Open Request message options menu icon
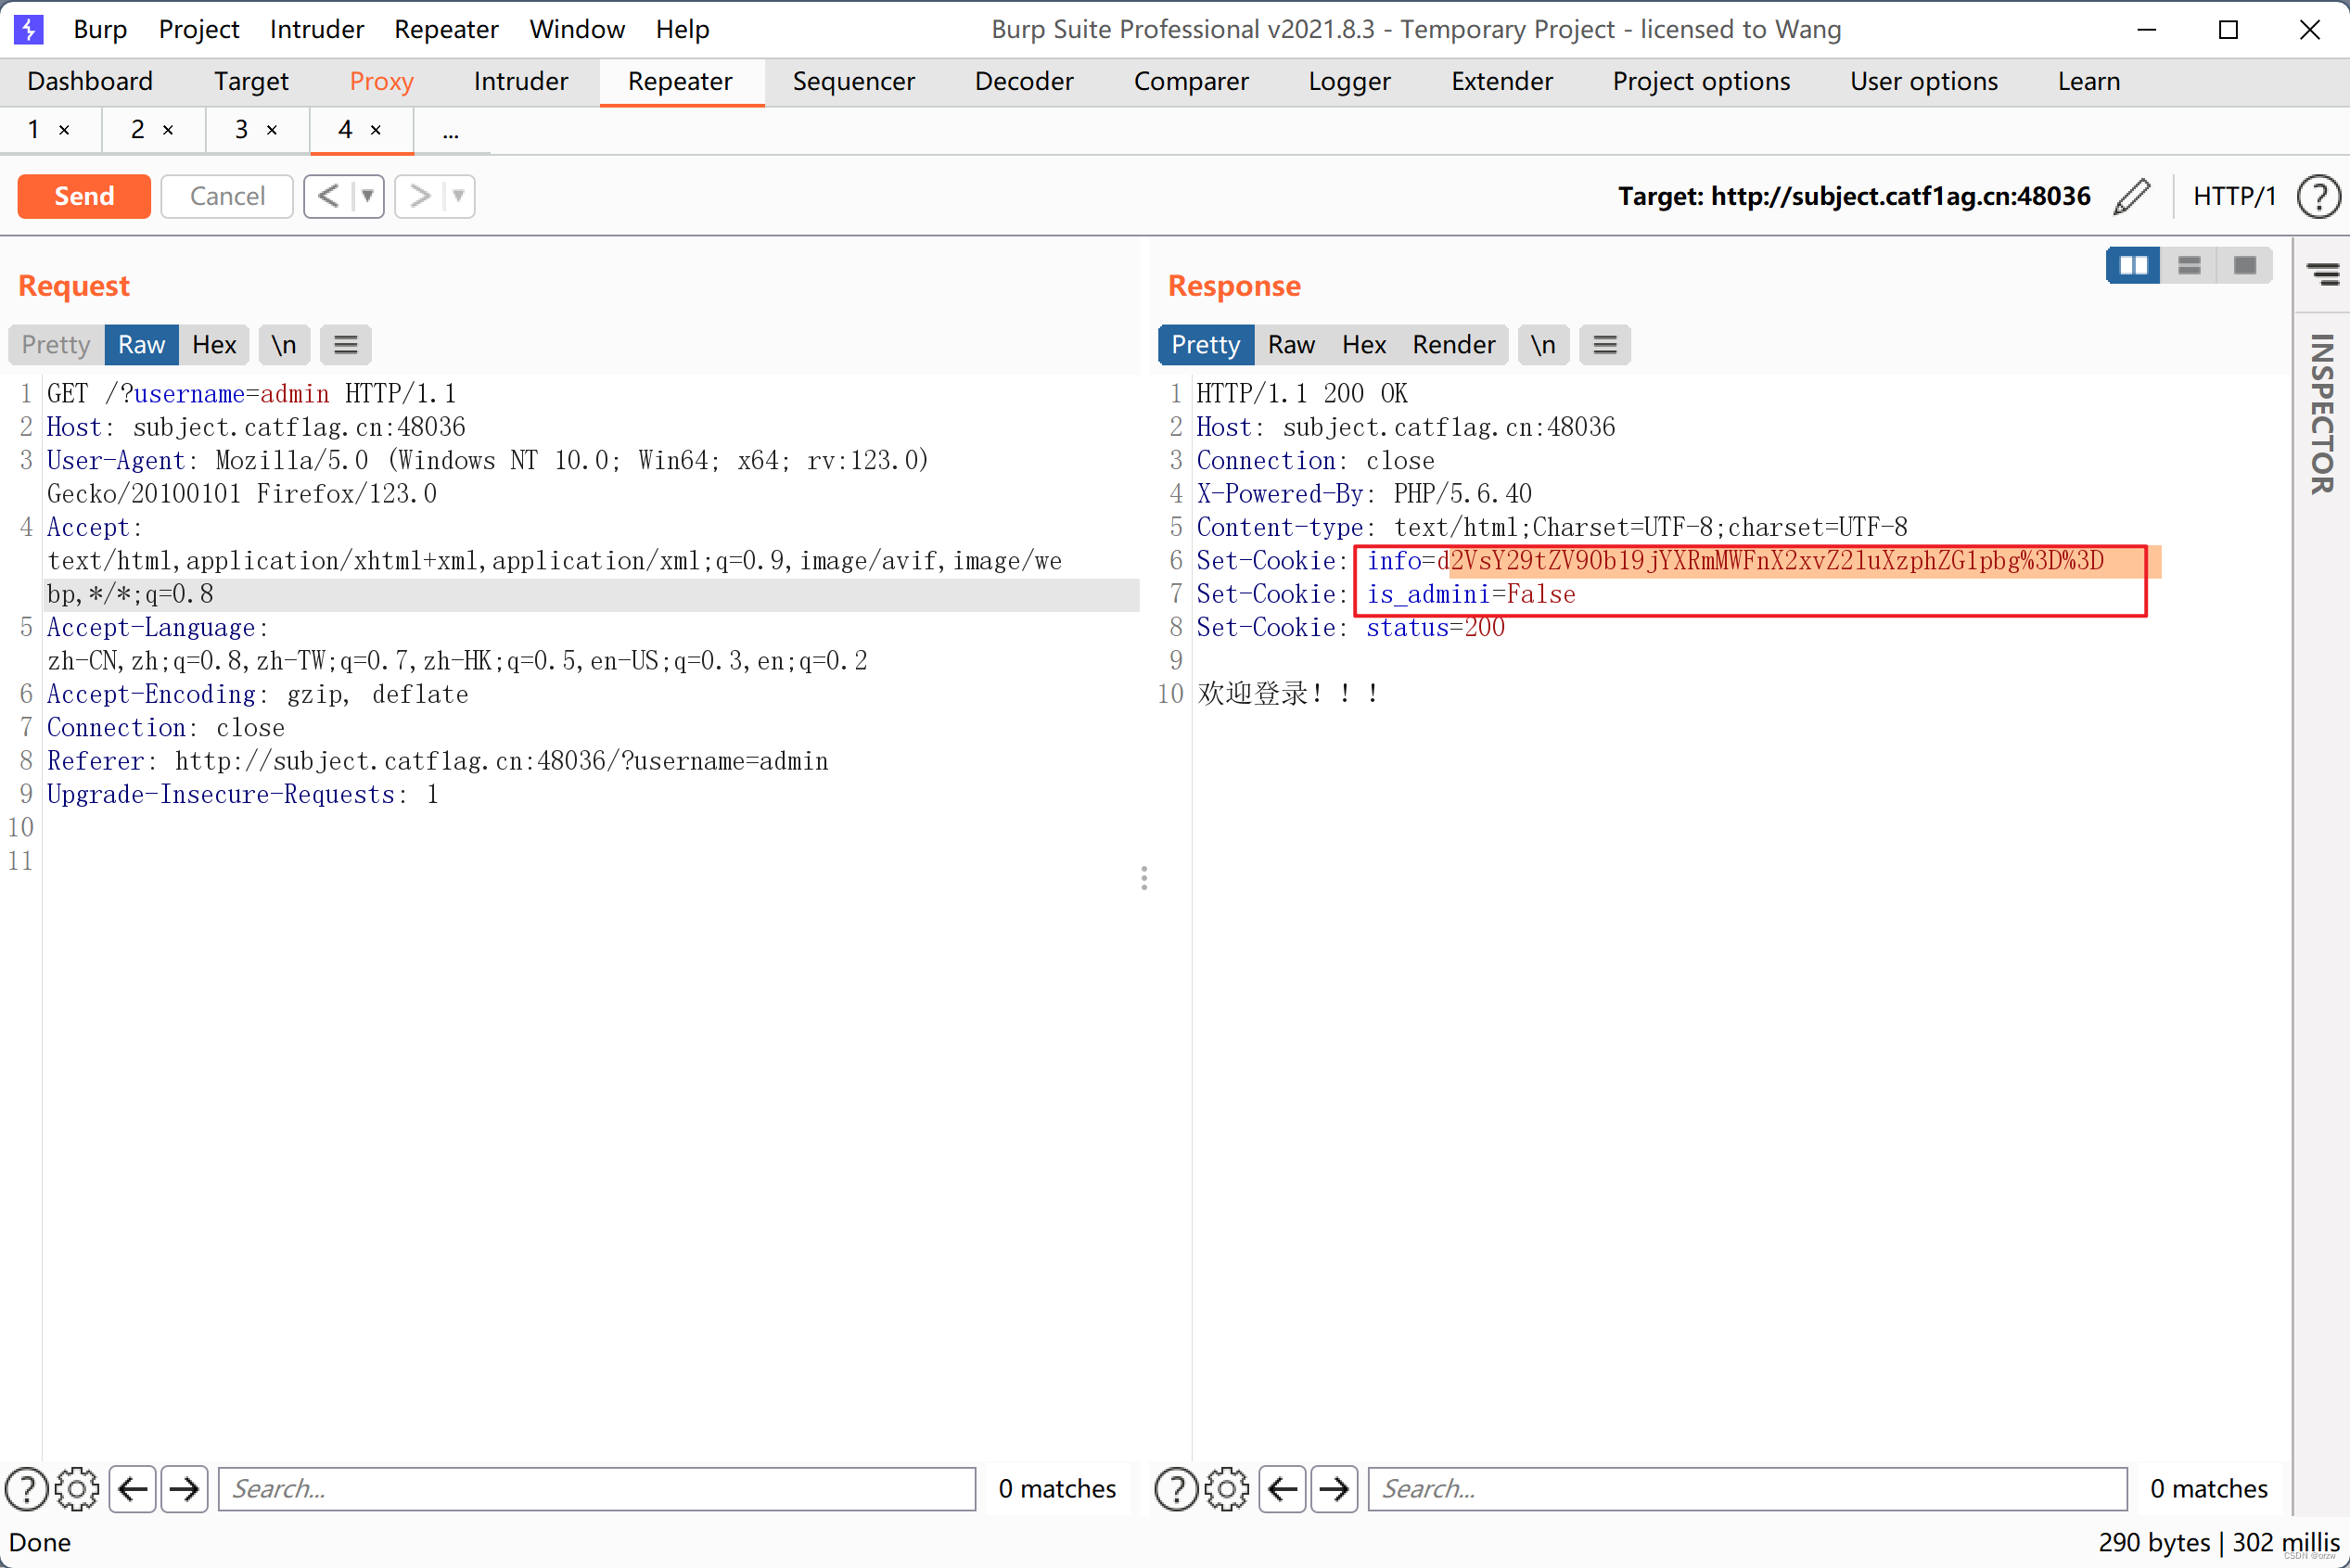The height and width of the screenshot is (1568, 2350). [x=346, y=345]
